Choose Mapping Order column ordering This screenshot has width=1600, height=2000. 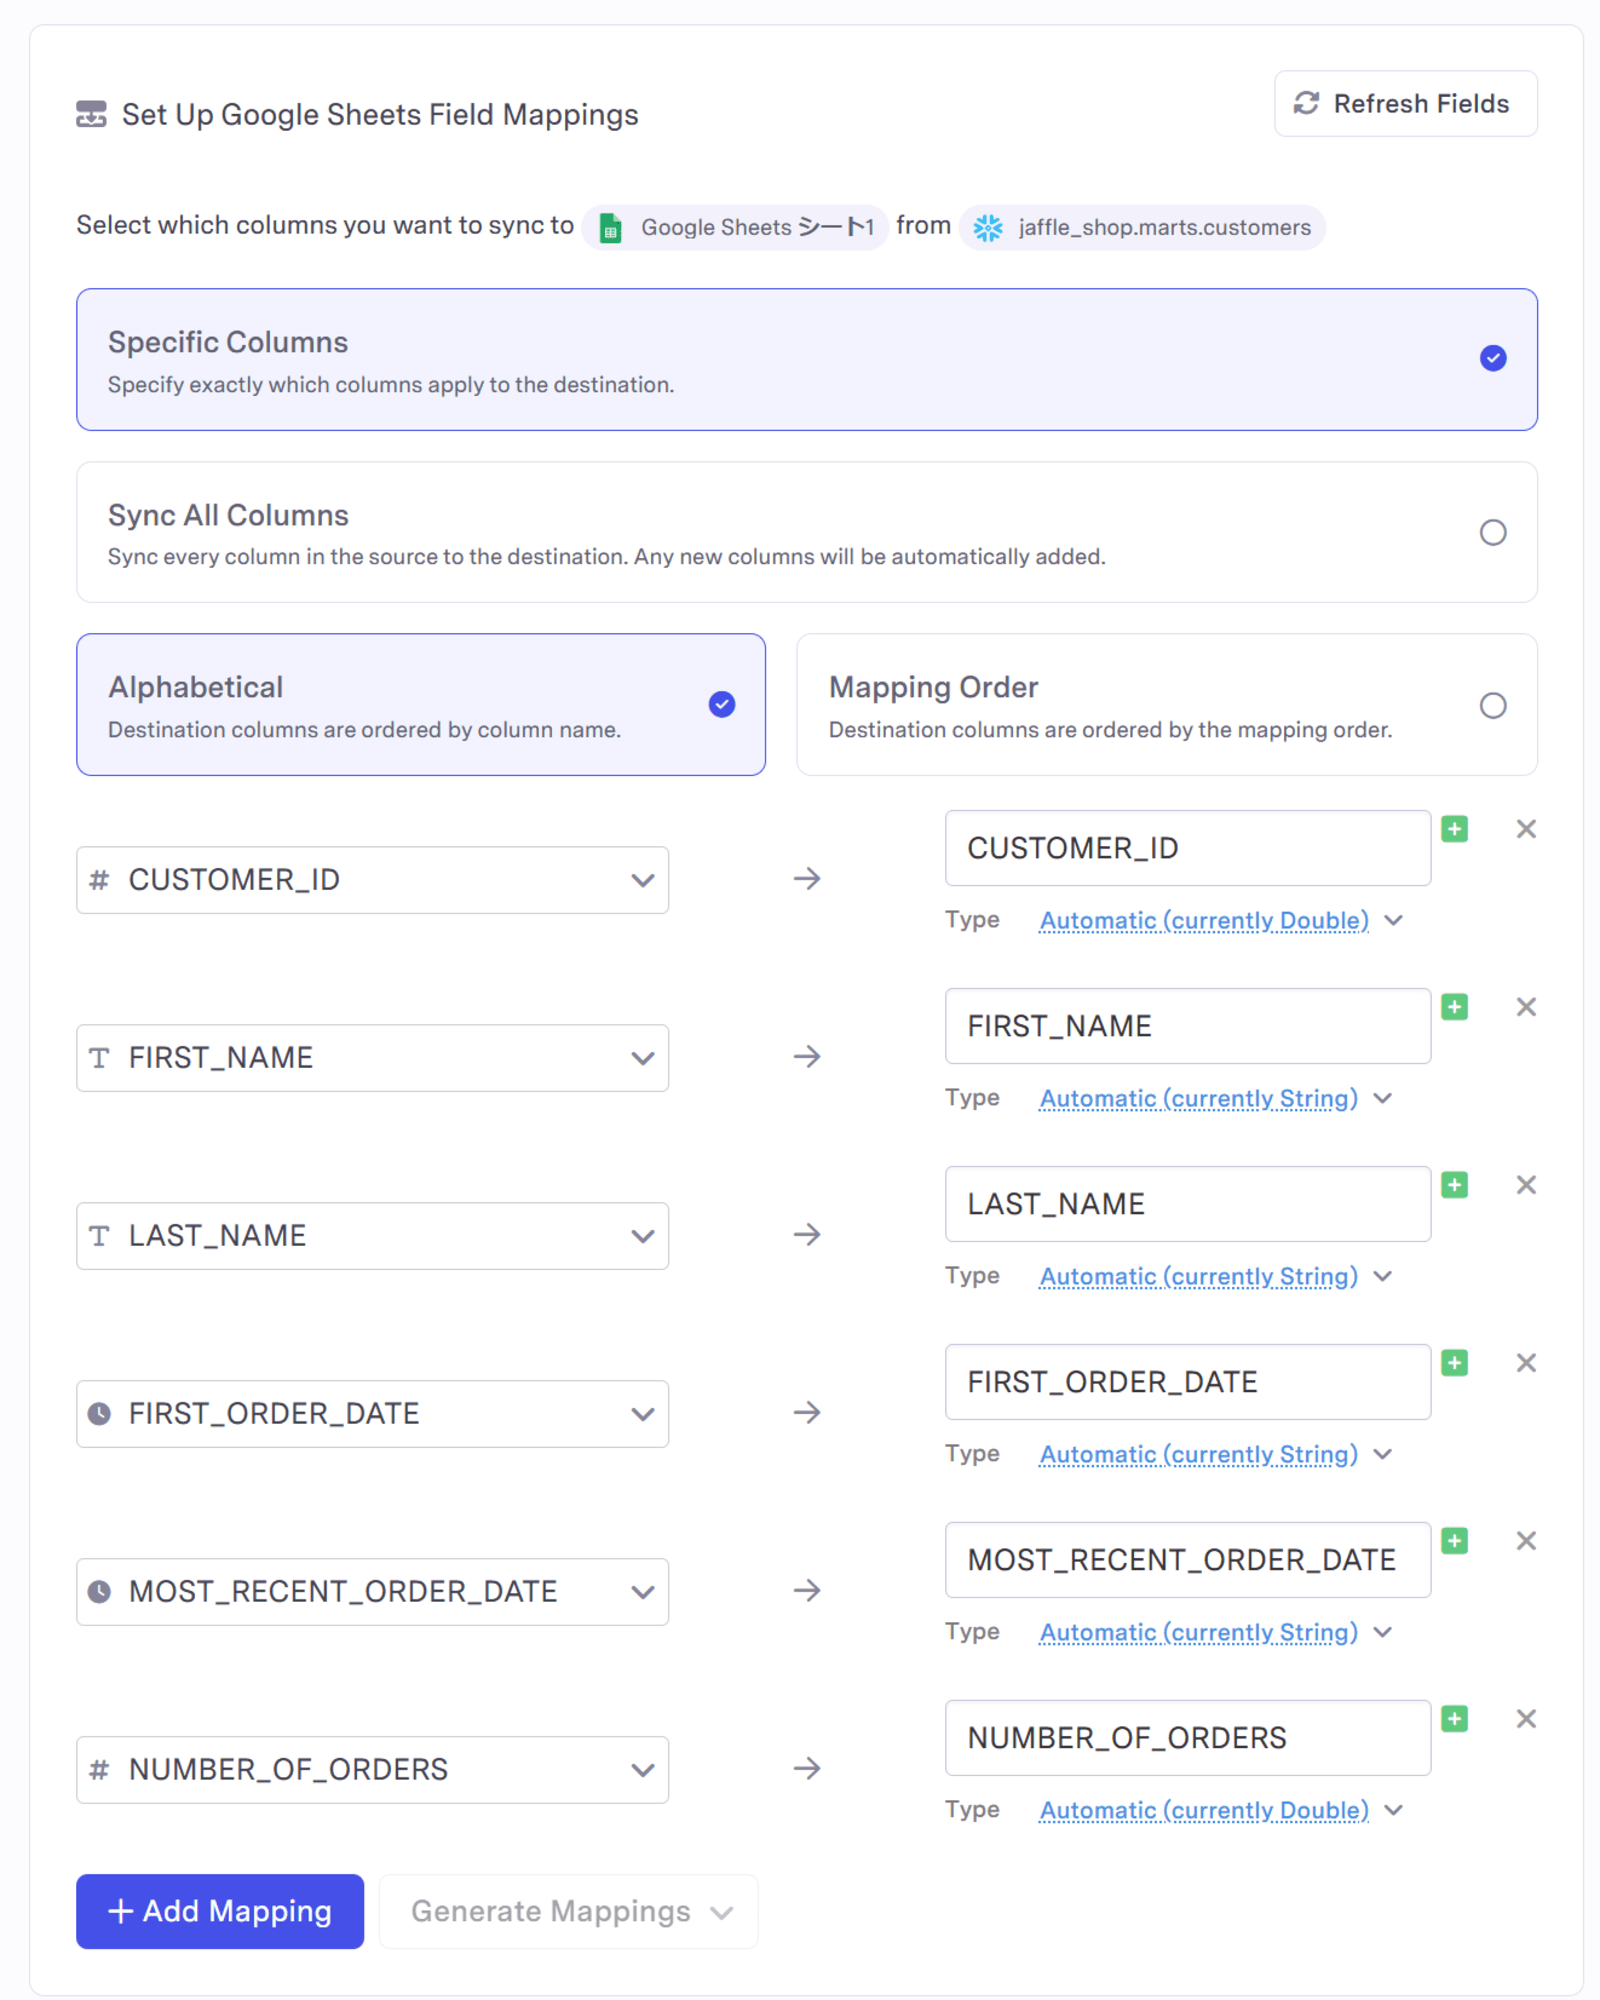tap(1167, 704)
